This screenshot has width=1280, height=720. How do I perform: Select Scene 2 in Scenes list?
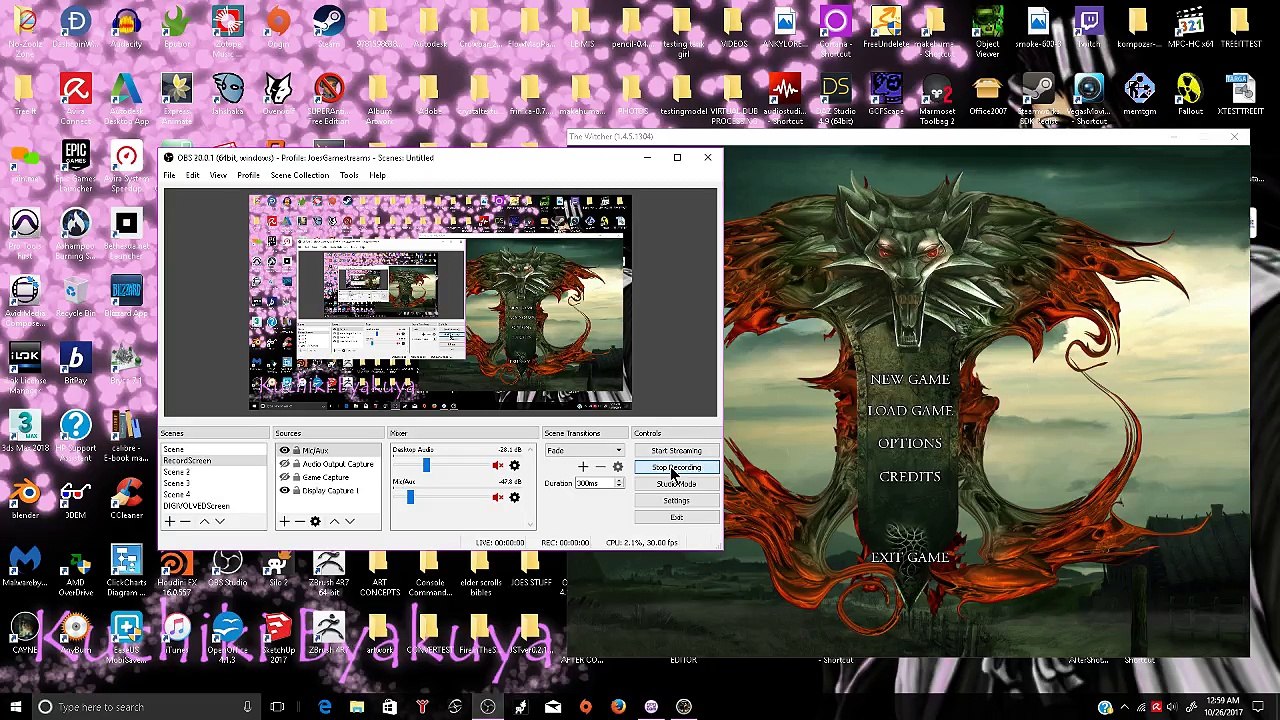[x=214, y=472]
